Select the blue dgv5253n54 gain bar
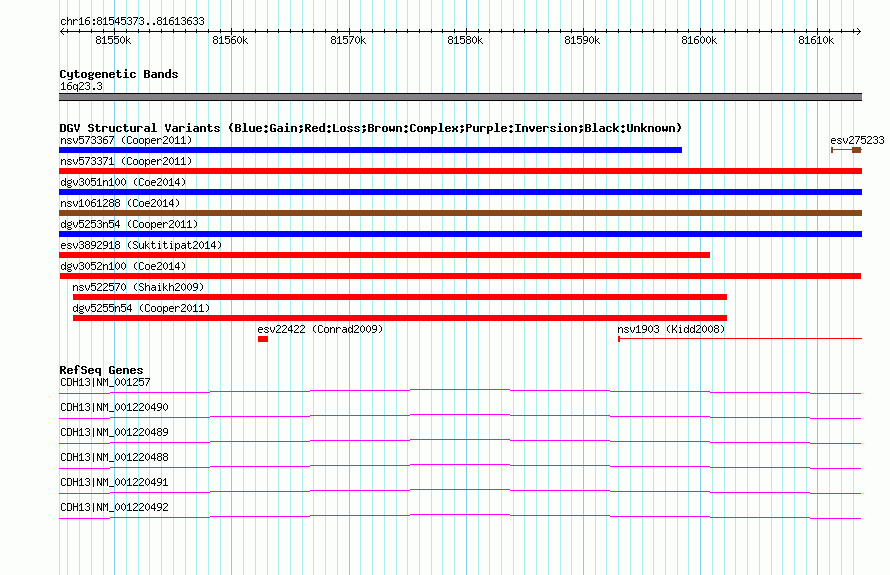Screen dimensions: 890x575 [460, 234]
